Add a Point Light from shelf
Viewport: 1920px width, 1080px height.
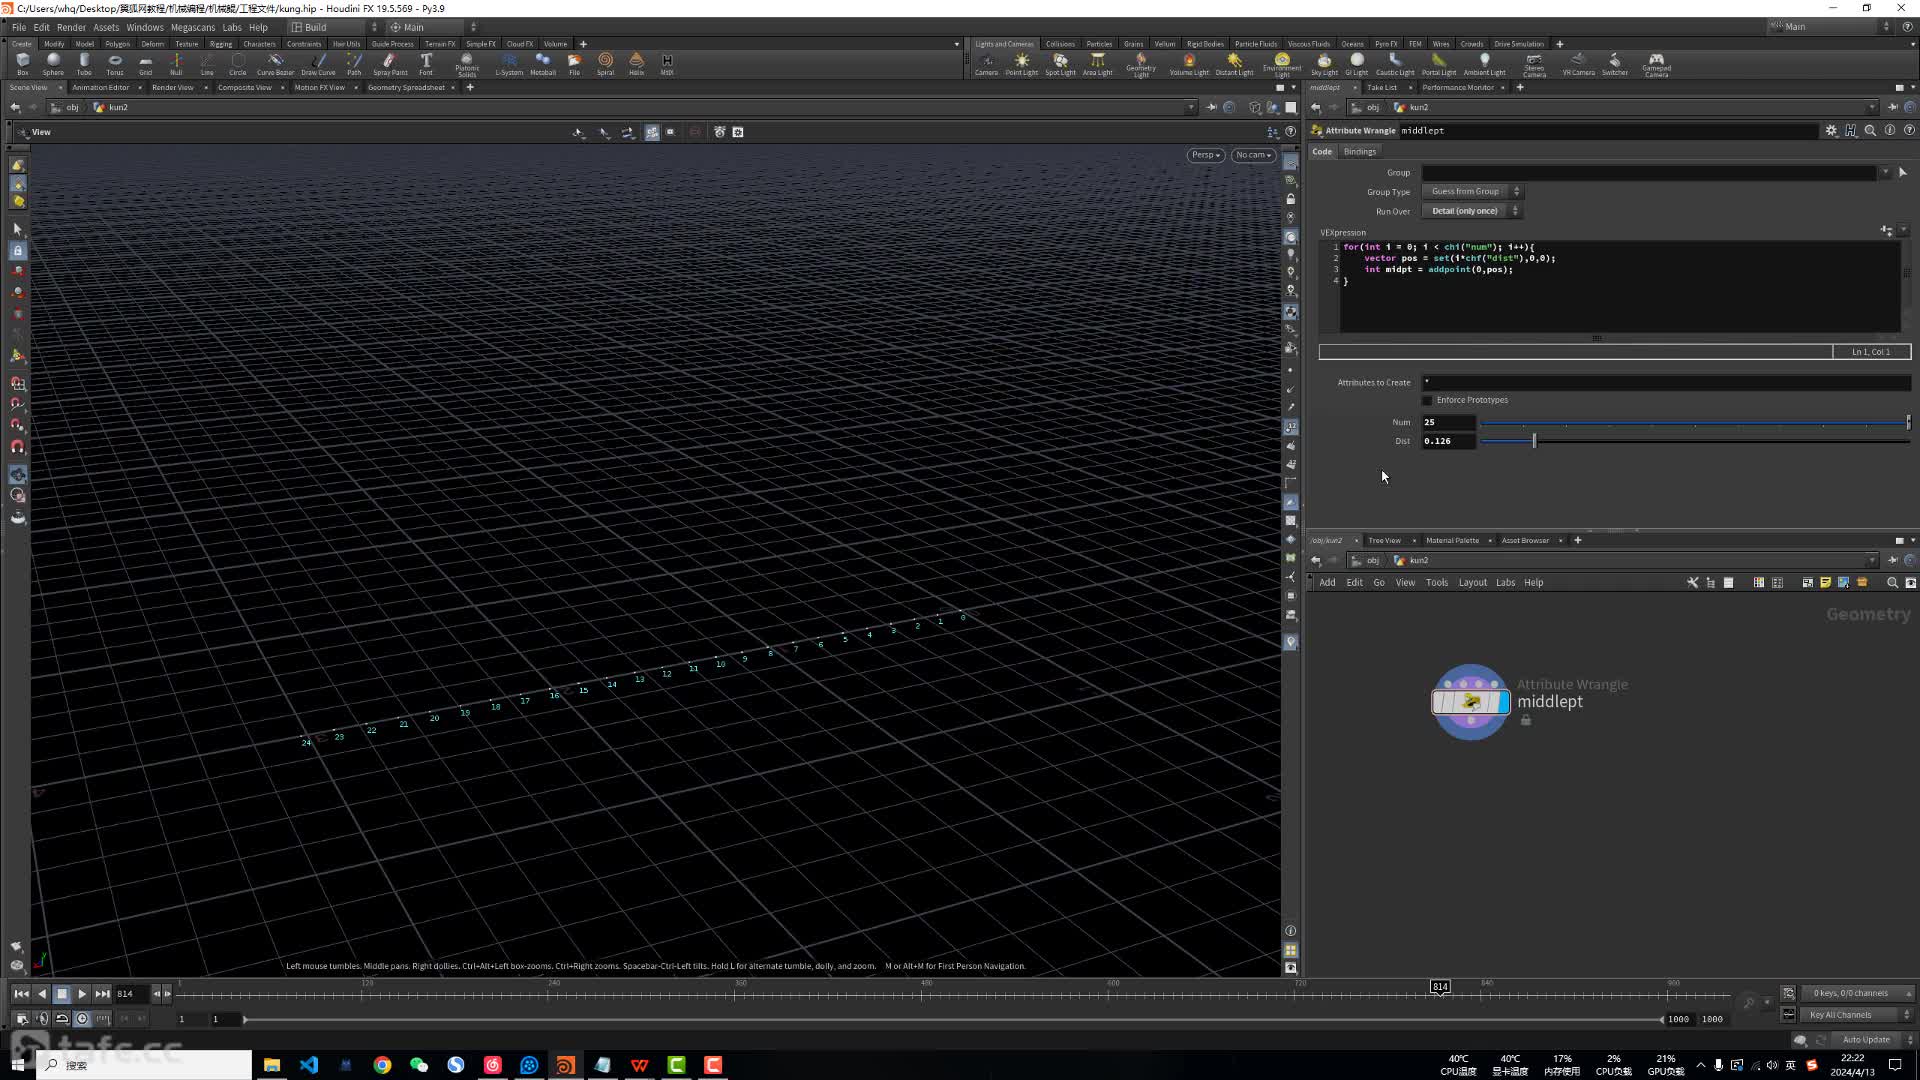[x=1021, y=64]
